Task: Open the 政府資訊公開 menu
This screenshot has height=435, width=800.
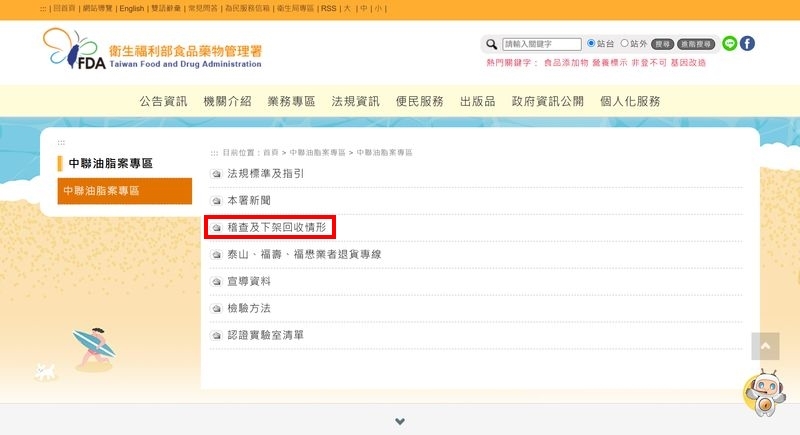Action: [547, 101]
